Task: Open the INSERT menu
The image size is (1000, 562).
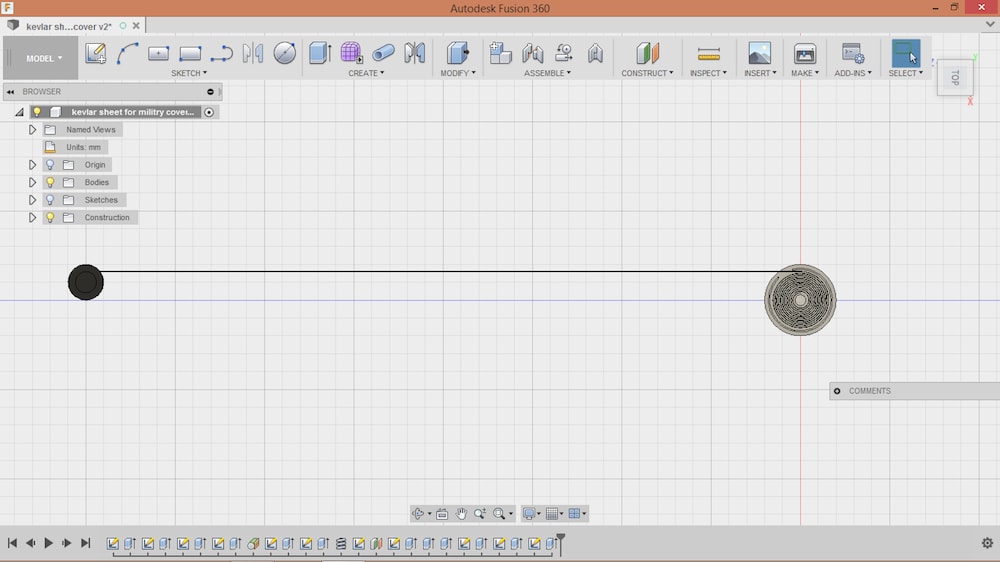Action: pos(760,73)
